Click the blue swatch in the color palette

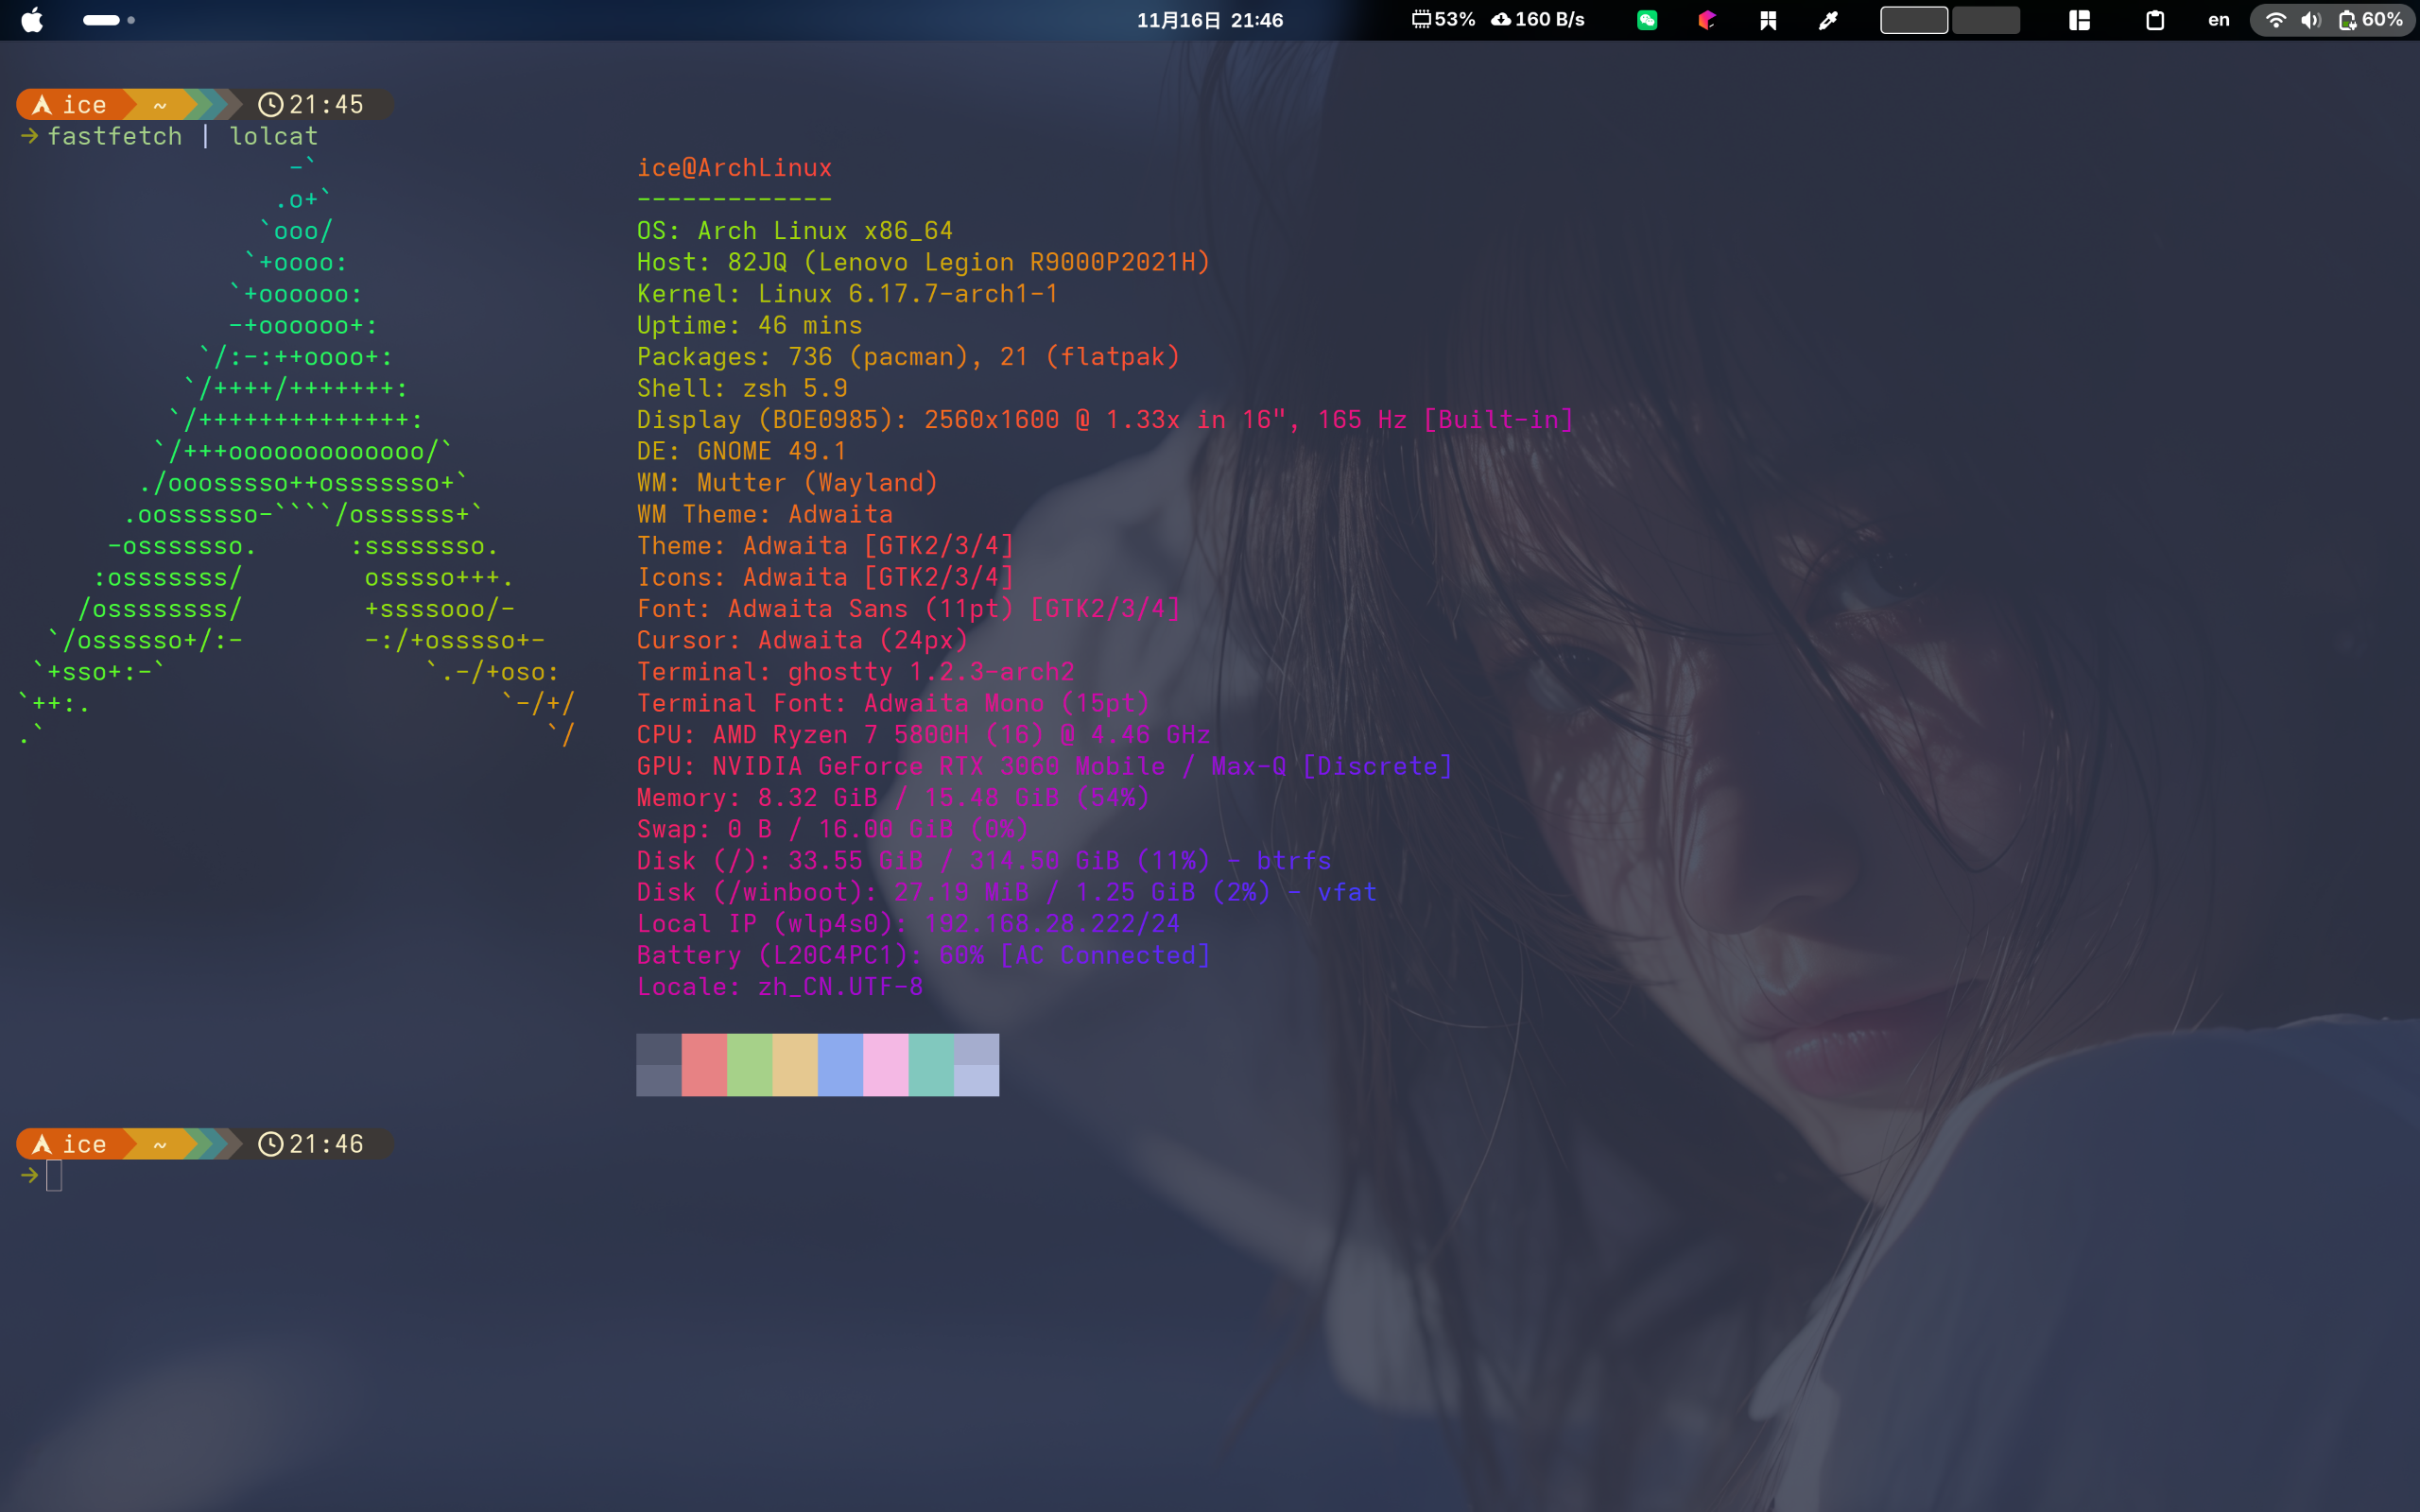click(840, 1065)
